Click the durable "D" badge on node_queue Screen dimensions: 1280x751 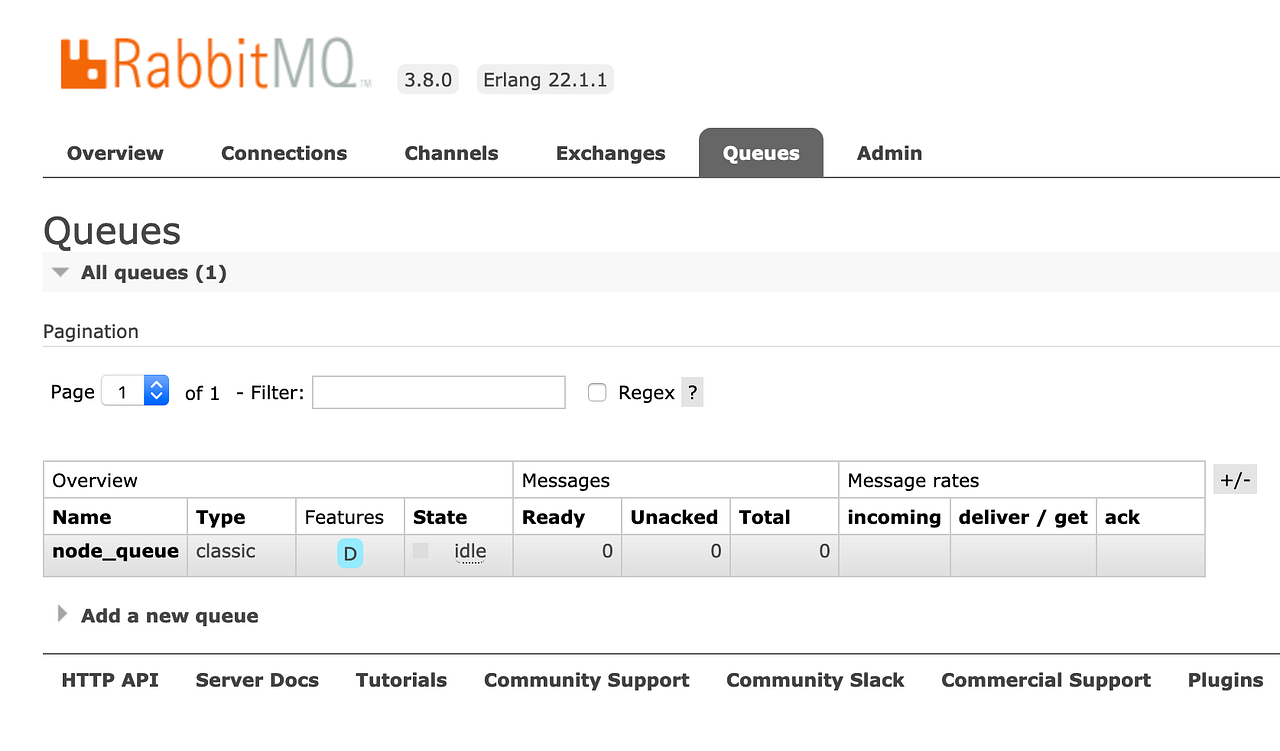(349, 551)
